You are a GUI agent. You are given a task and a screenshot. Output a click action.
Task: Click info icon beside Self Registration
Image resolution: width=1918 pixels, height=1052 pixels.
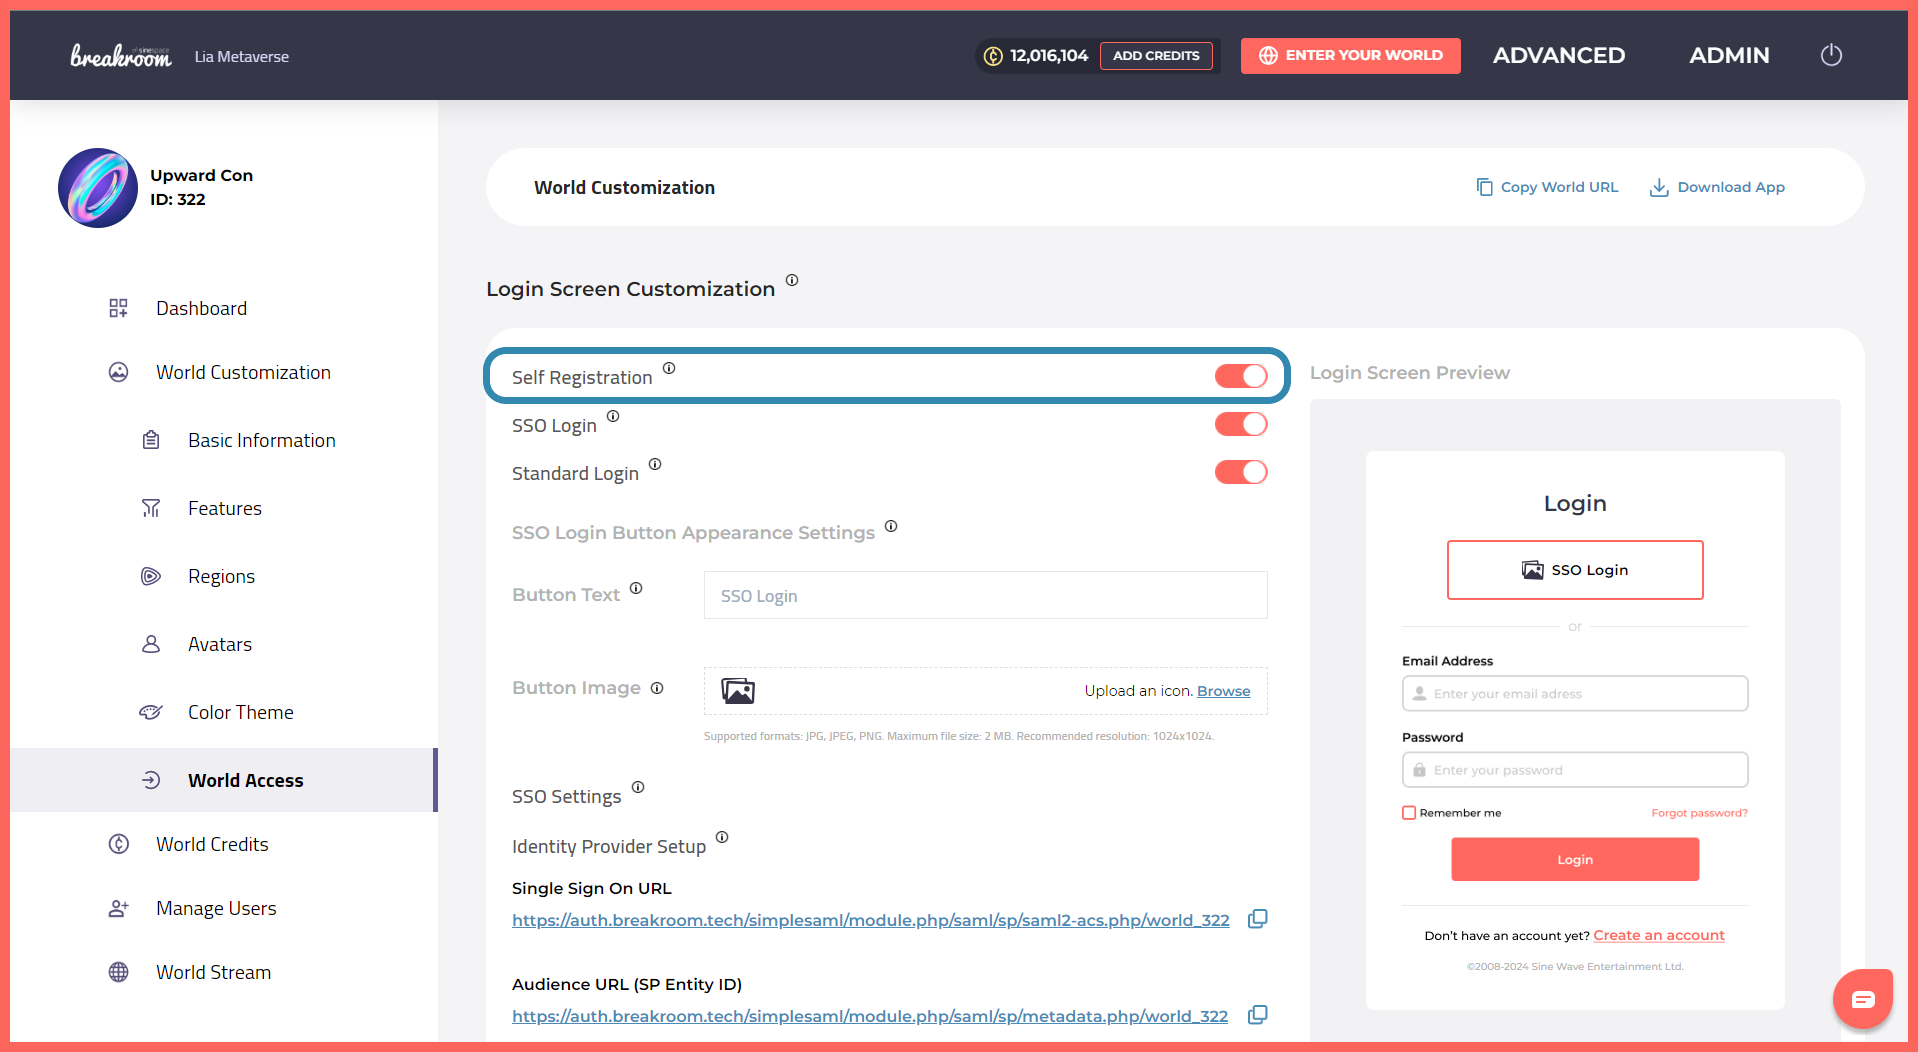click(x=669, y=368)
